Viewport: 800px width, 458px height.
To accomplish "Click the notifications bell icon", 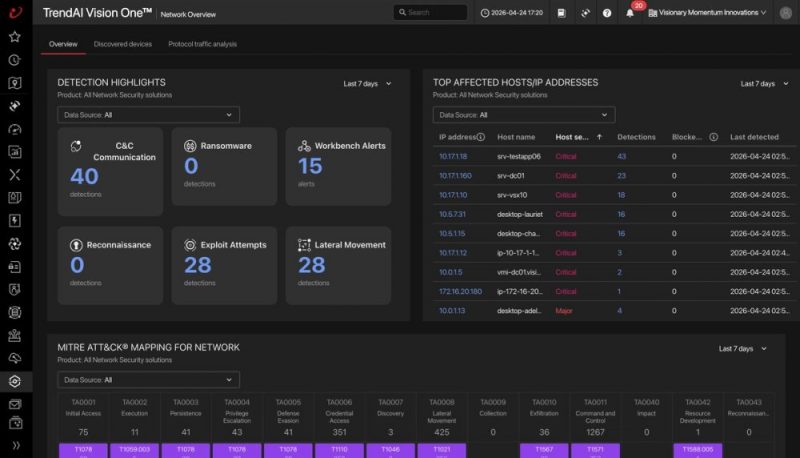I will click(630, 13).
